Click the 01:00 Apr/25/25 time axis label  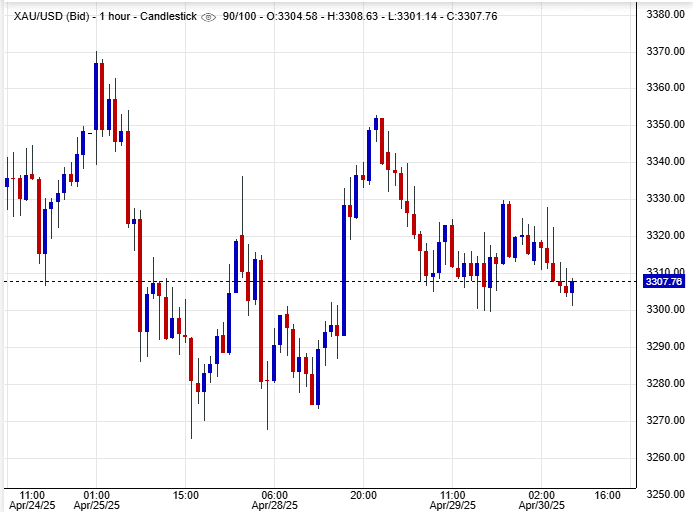pyautogui.click(x=96, y=501)
